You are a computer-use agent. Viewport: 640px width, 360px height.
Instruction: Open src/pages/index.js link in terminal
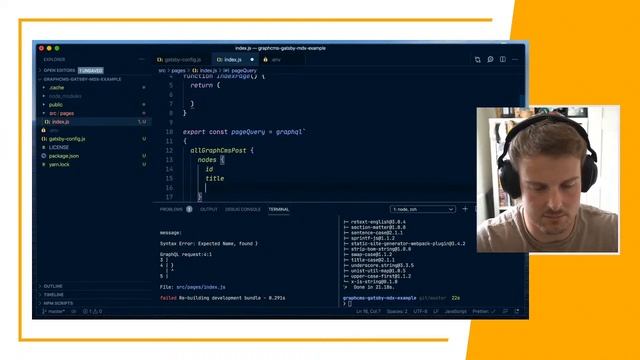click(x=201, y=287)
